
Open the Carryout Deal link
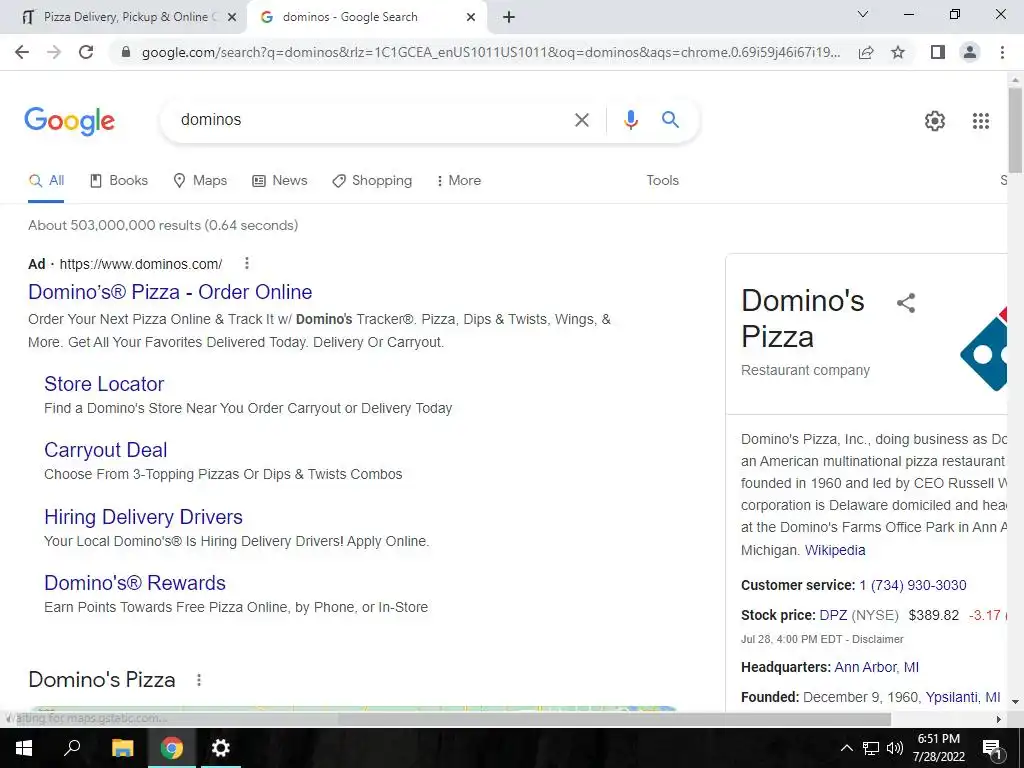click(105, 450)
